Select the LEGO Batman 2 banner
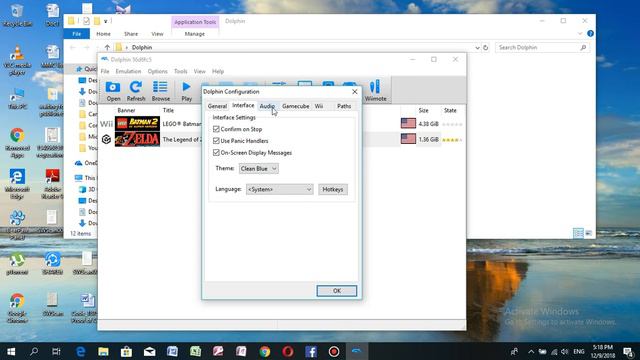Image resolution: width=640 pixels, height=360 pixels. point(137,124)
